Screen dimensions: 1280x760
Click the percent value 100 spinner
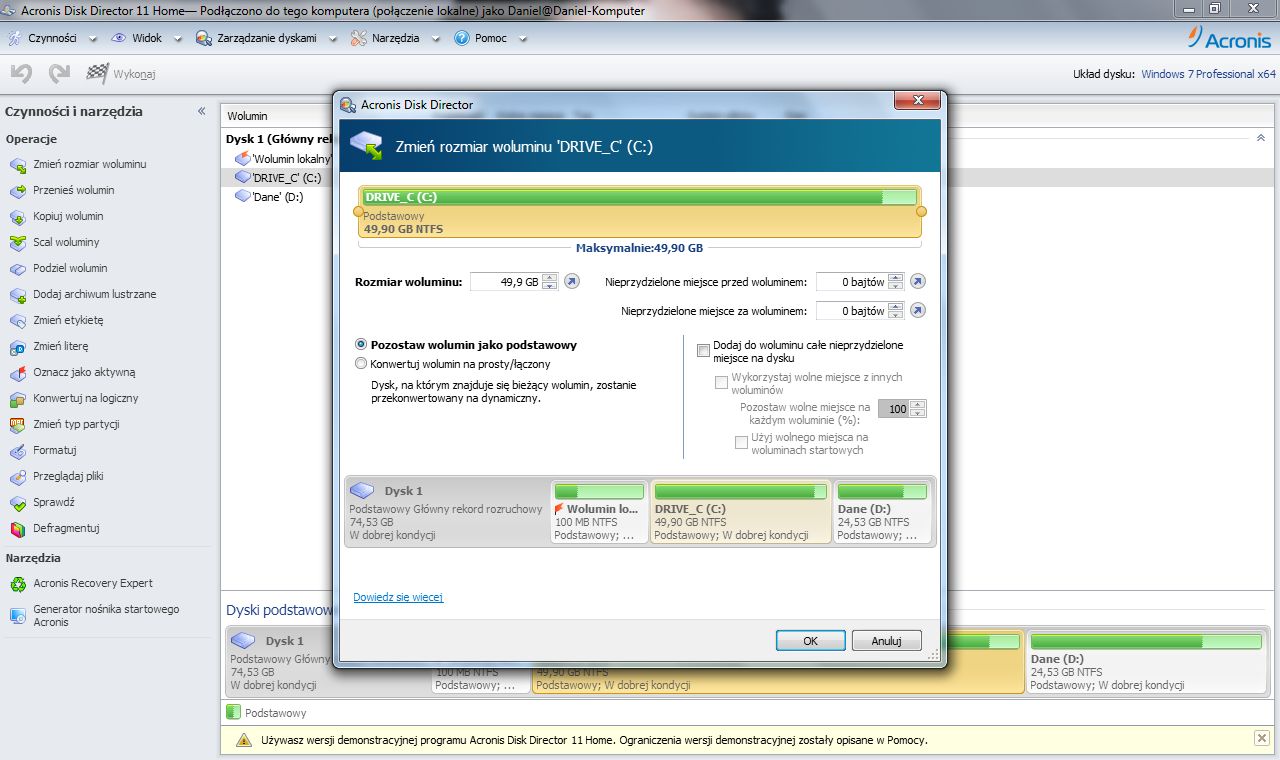[918, 409]
